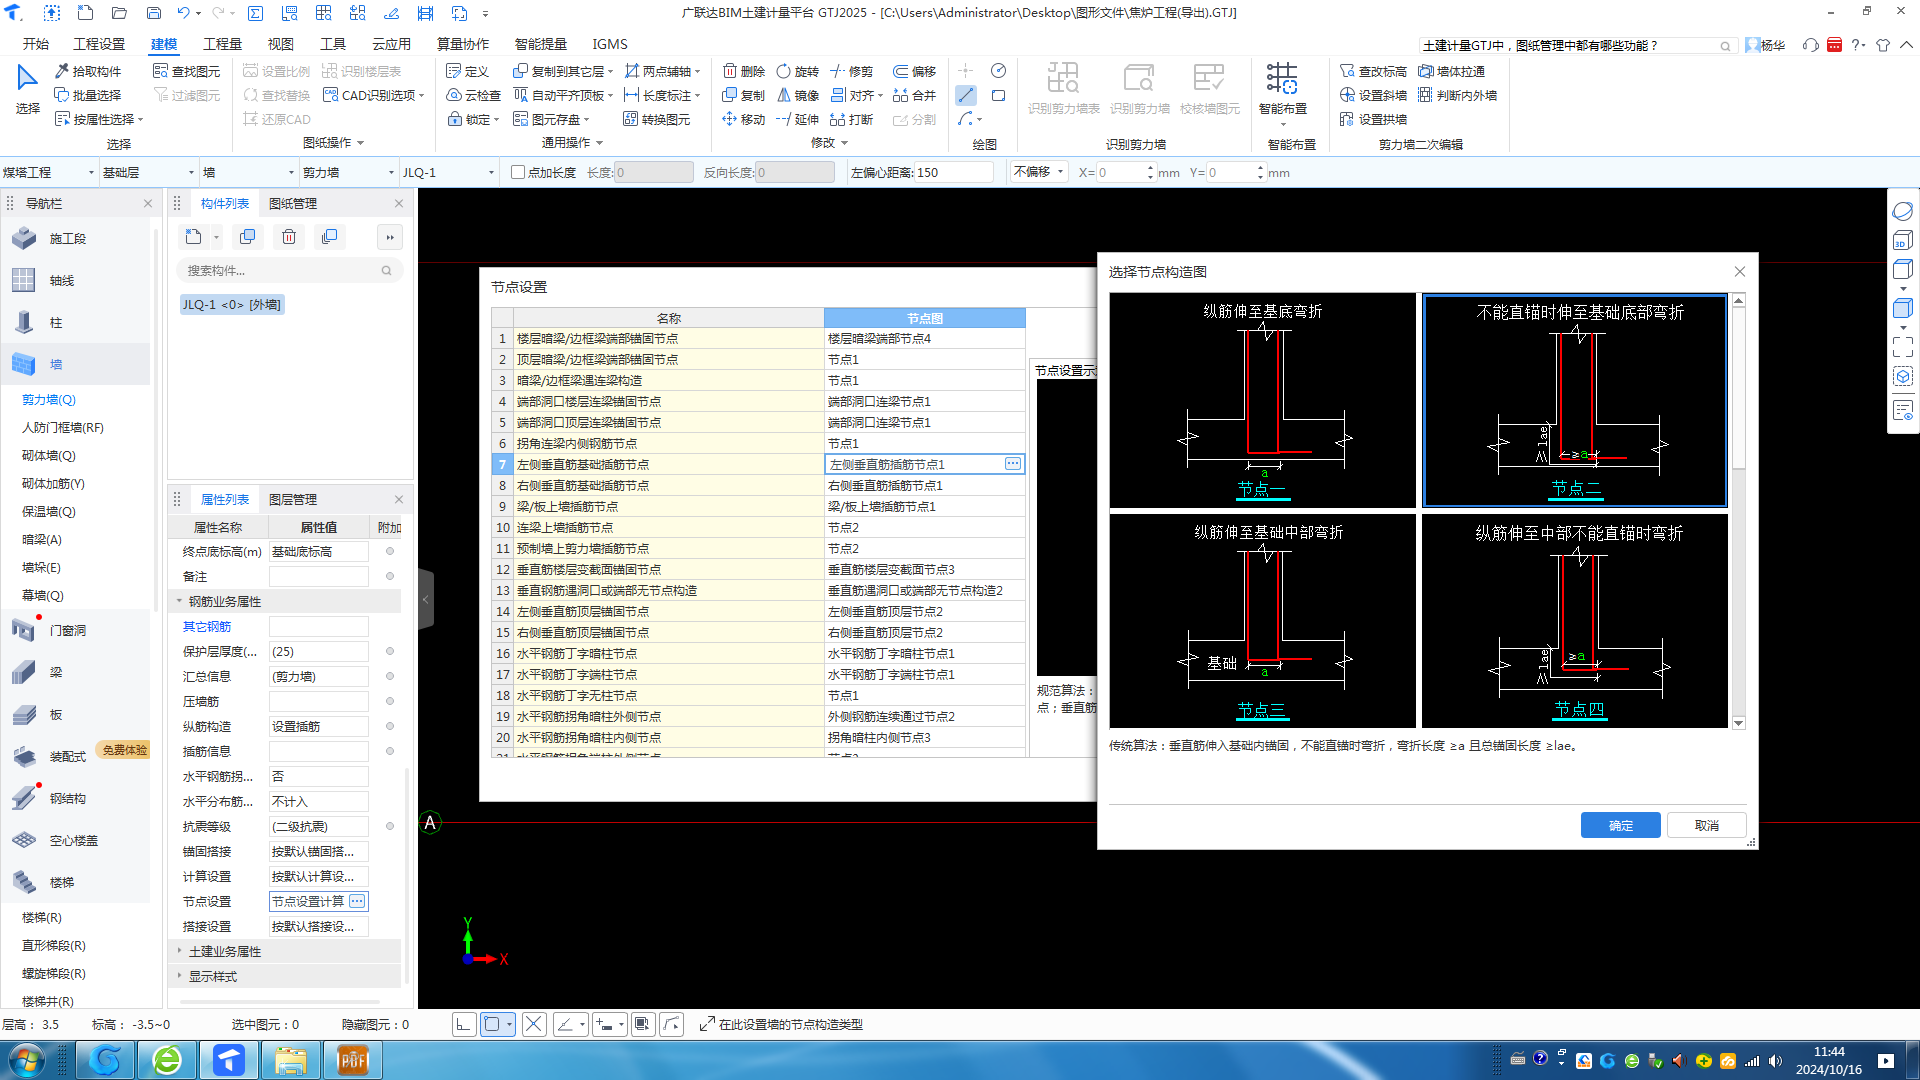This screenshot has height=1080, width=1920.
Task: Click the save icon in quick access bar
Action: (154, 13)
